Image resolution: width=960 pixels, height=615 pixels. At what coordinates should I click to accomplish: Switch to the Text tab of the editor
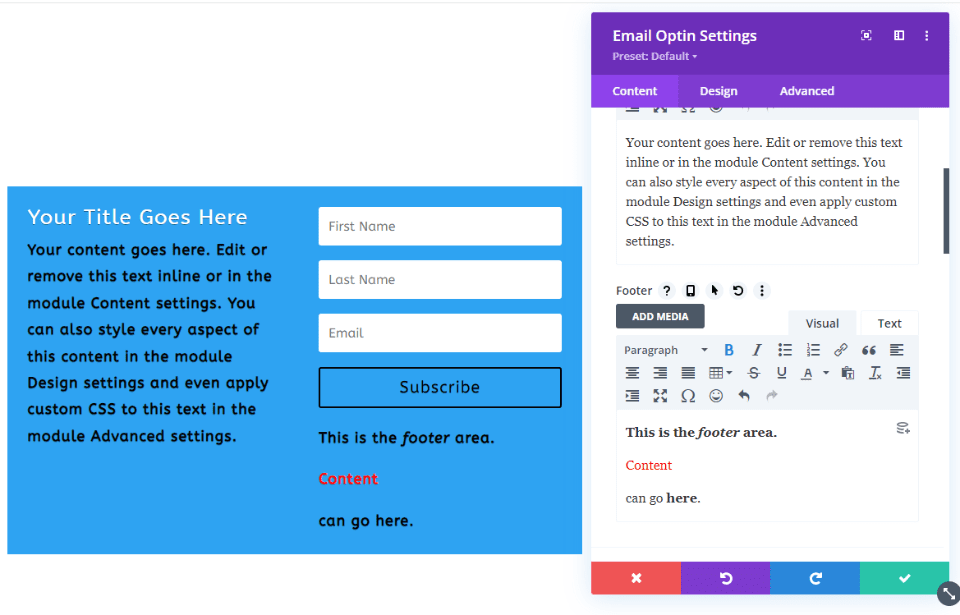[x=888, y=323]
